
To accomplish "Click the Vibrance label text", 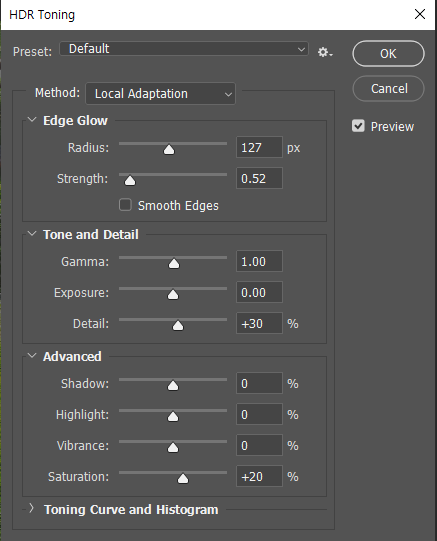I will (x=83, y=446).
